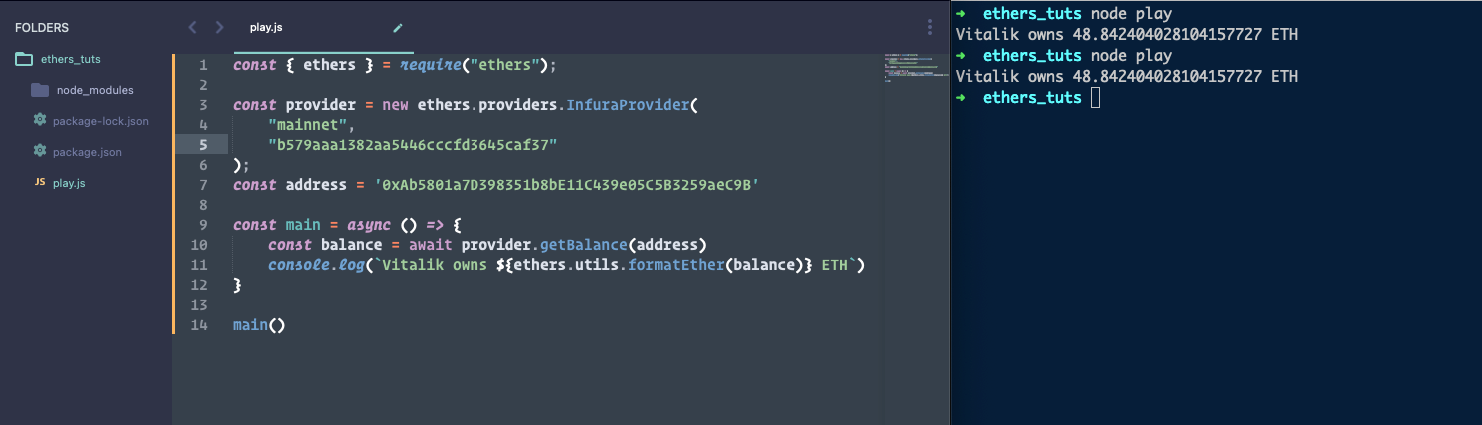The height and width of the screenshot is (425, 1482).
Task: Place cursor on the "mainnet" string
Action: [x=311, y=125]
